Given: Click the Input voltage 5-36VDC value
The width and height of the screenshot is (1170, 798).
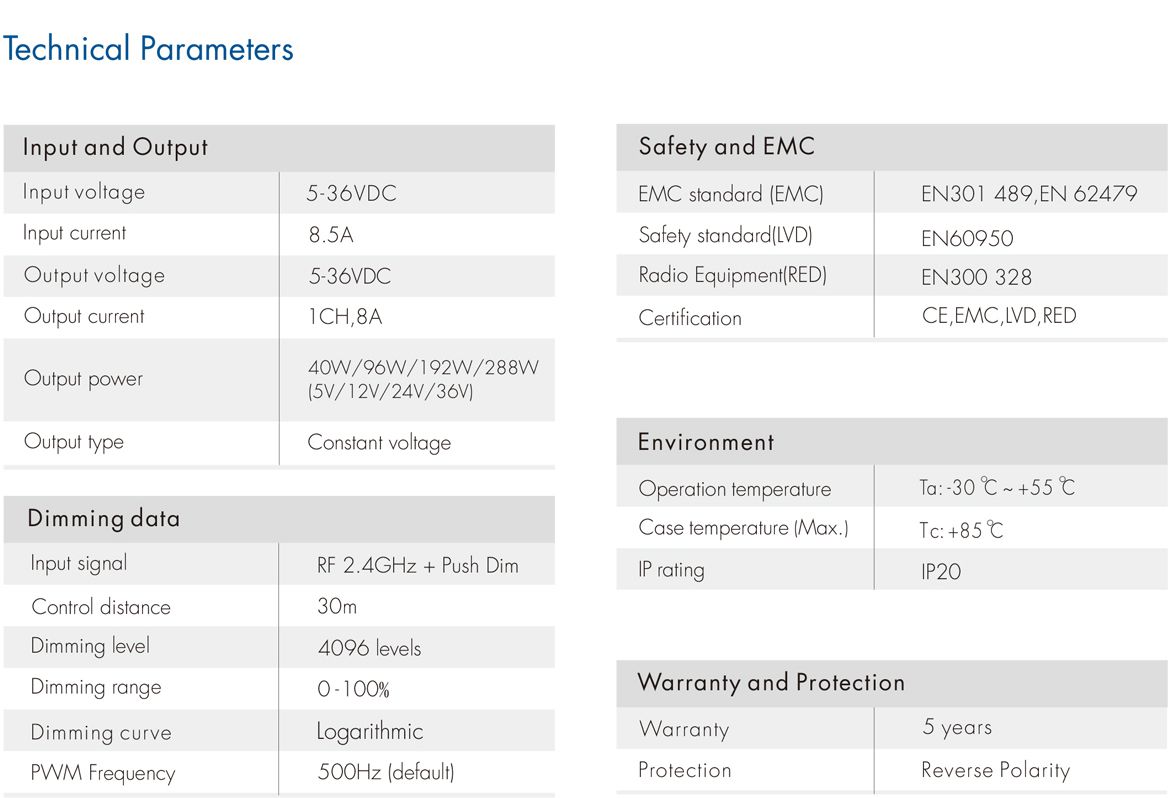Looking at the screenshot, I should (x=351, y=193).
